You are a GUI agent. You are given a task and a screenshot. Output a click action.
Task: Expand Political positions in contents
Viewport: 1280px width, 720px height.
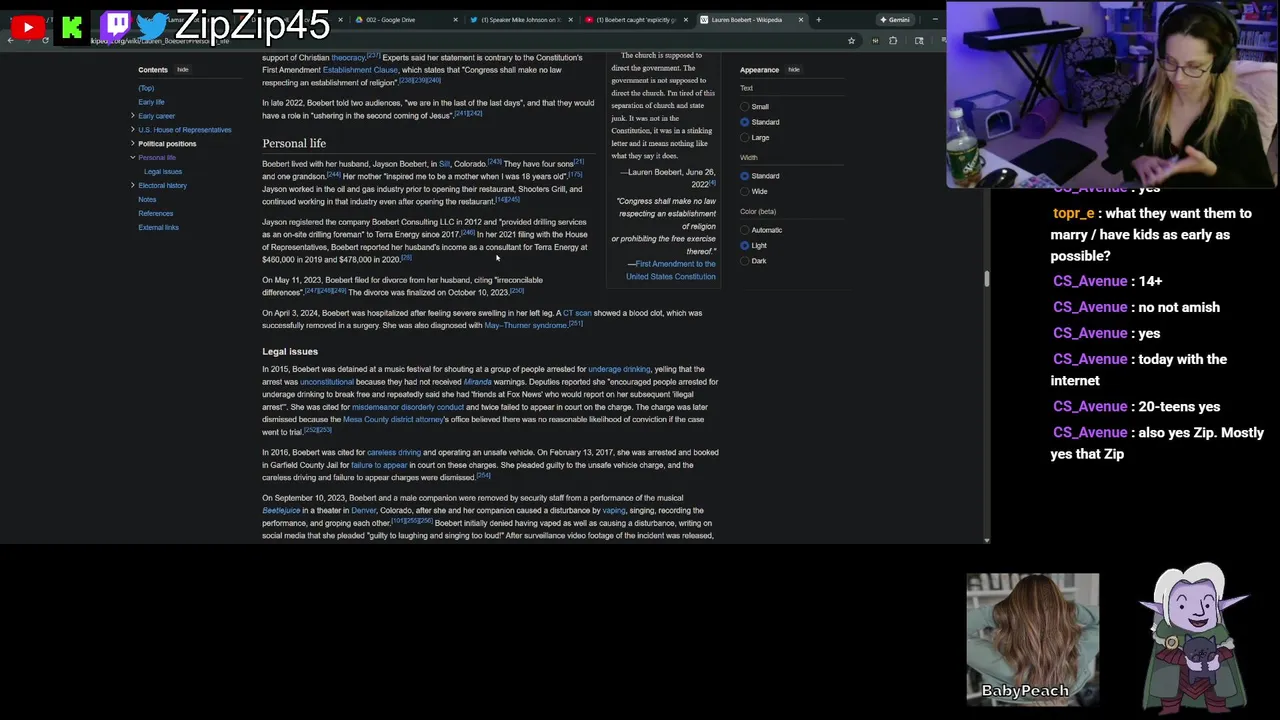(x=133, y=144)
